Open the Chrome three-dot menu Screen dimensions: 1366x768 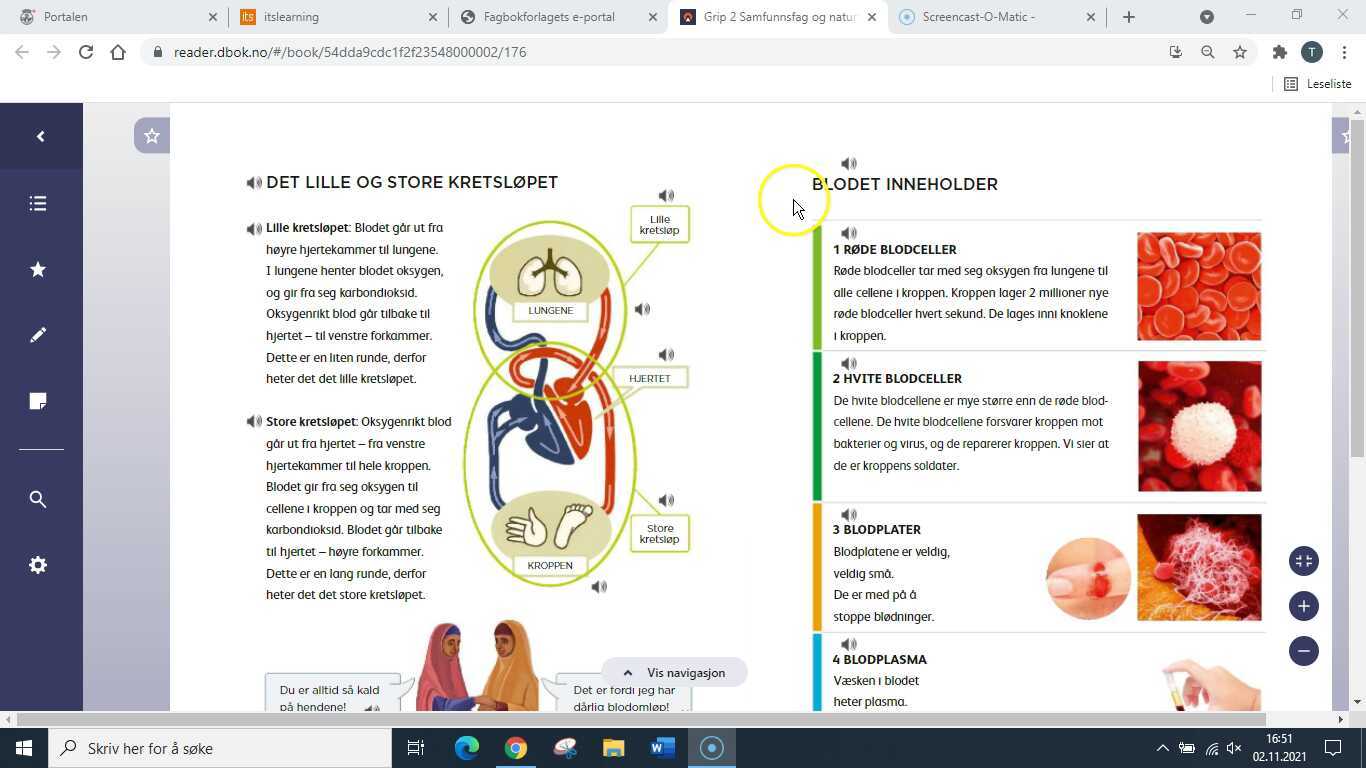pos(1343,52)
